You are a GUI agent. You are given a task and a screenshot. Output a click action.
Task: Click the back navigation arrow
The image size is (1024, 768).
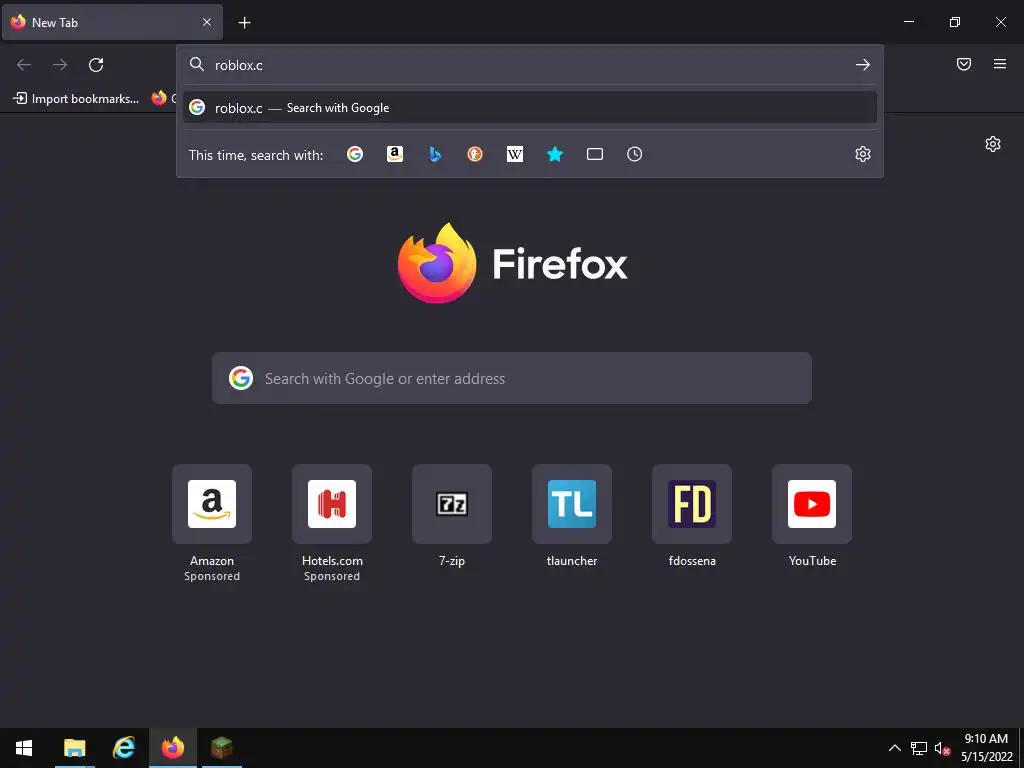click(x=24, y=65)
